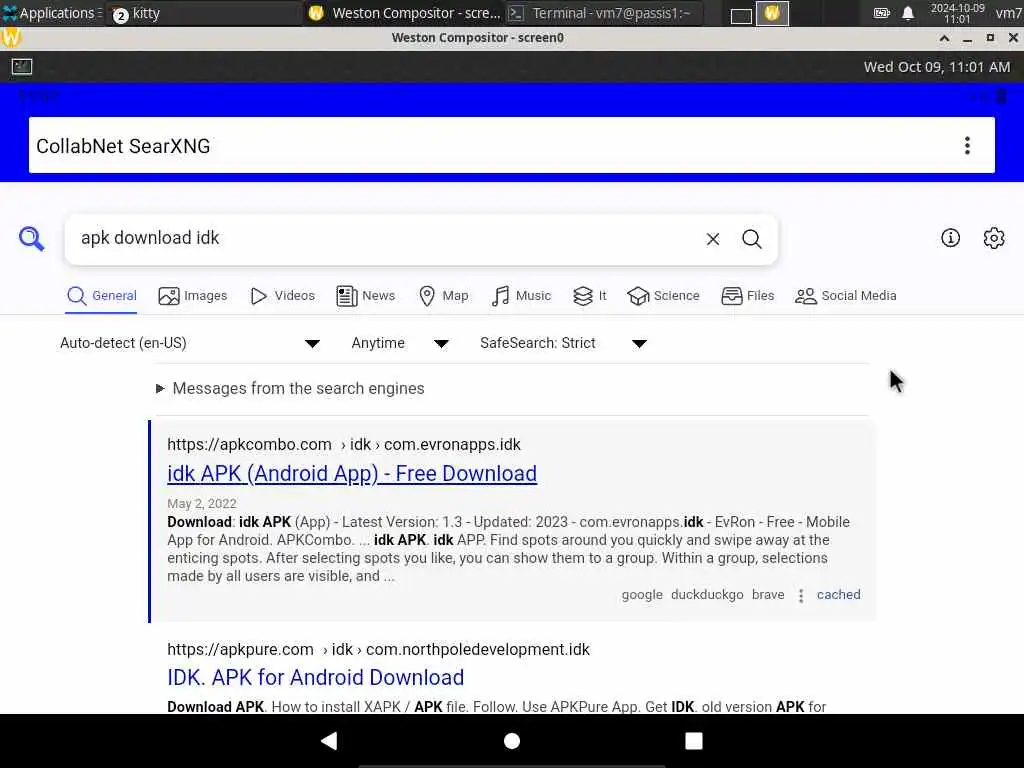Switch to the Videos tab
Screen dimensions: 1024x768
[x=282, y=296]
